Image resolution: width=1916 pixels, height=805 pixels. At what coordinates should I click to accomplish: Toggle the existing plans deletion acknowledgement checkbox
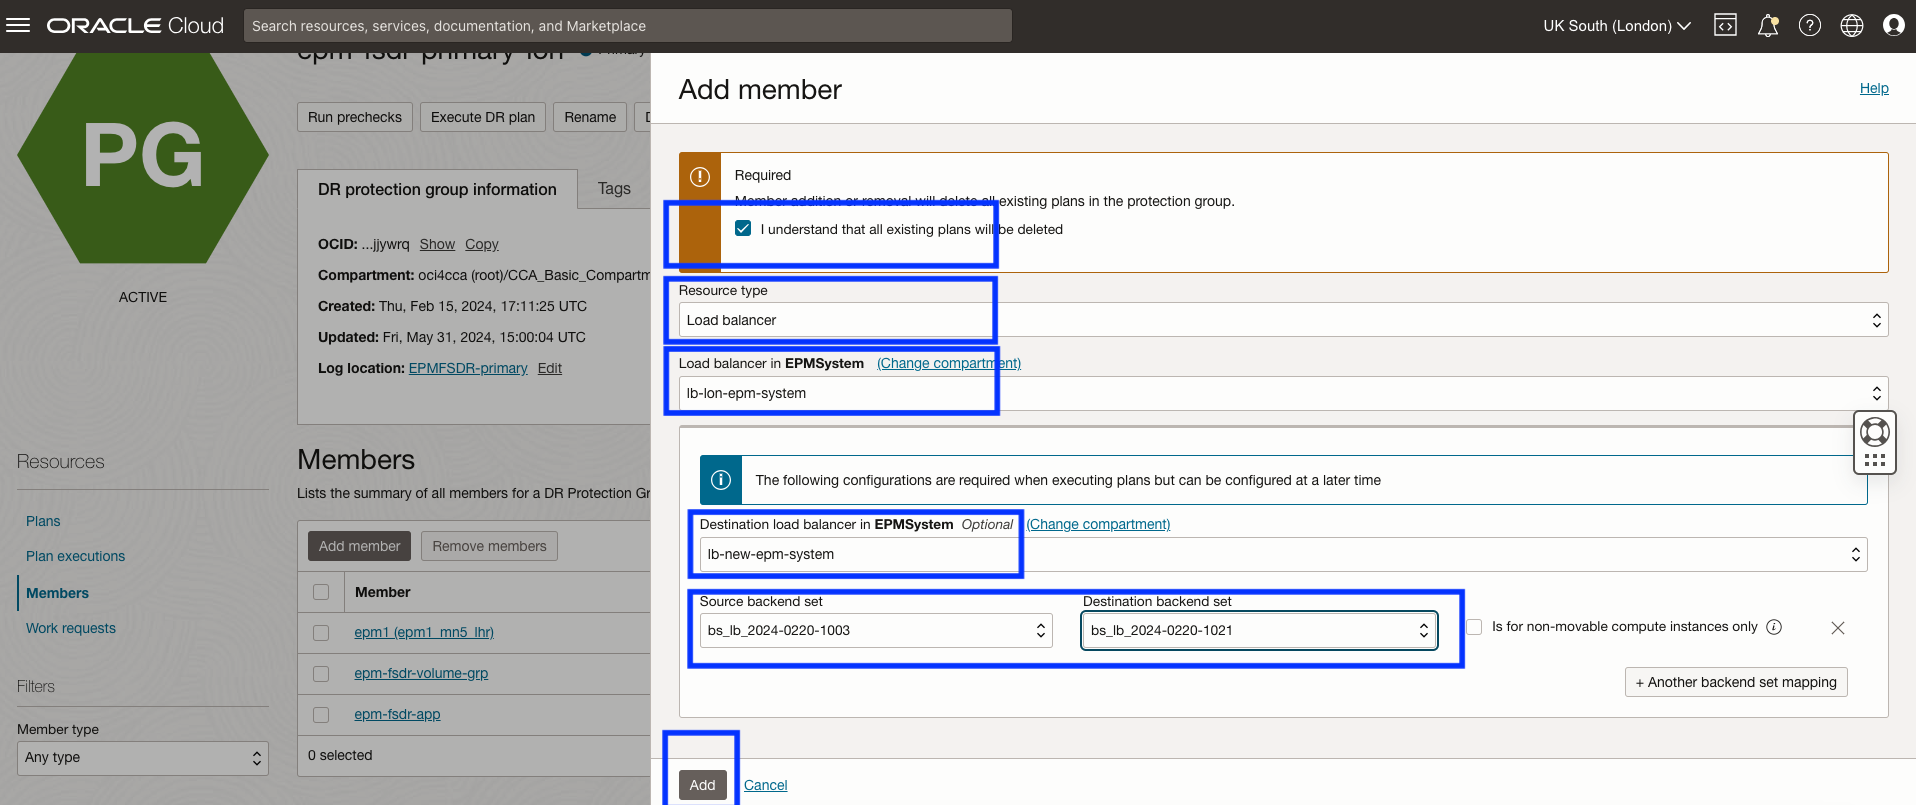click(743, 228)
